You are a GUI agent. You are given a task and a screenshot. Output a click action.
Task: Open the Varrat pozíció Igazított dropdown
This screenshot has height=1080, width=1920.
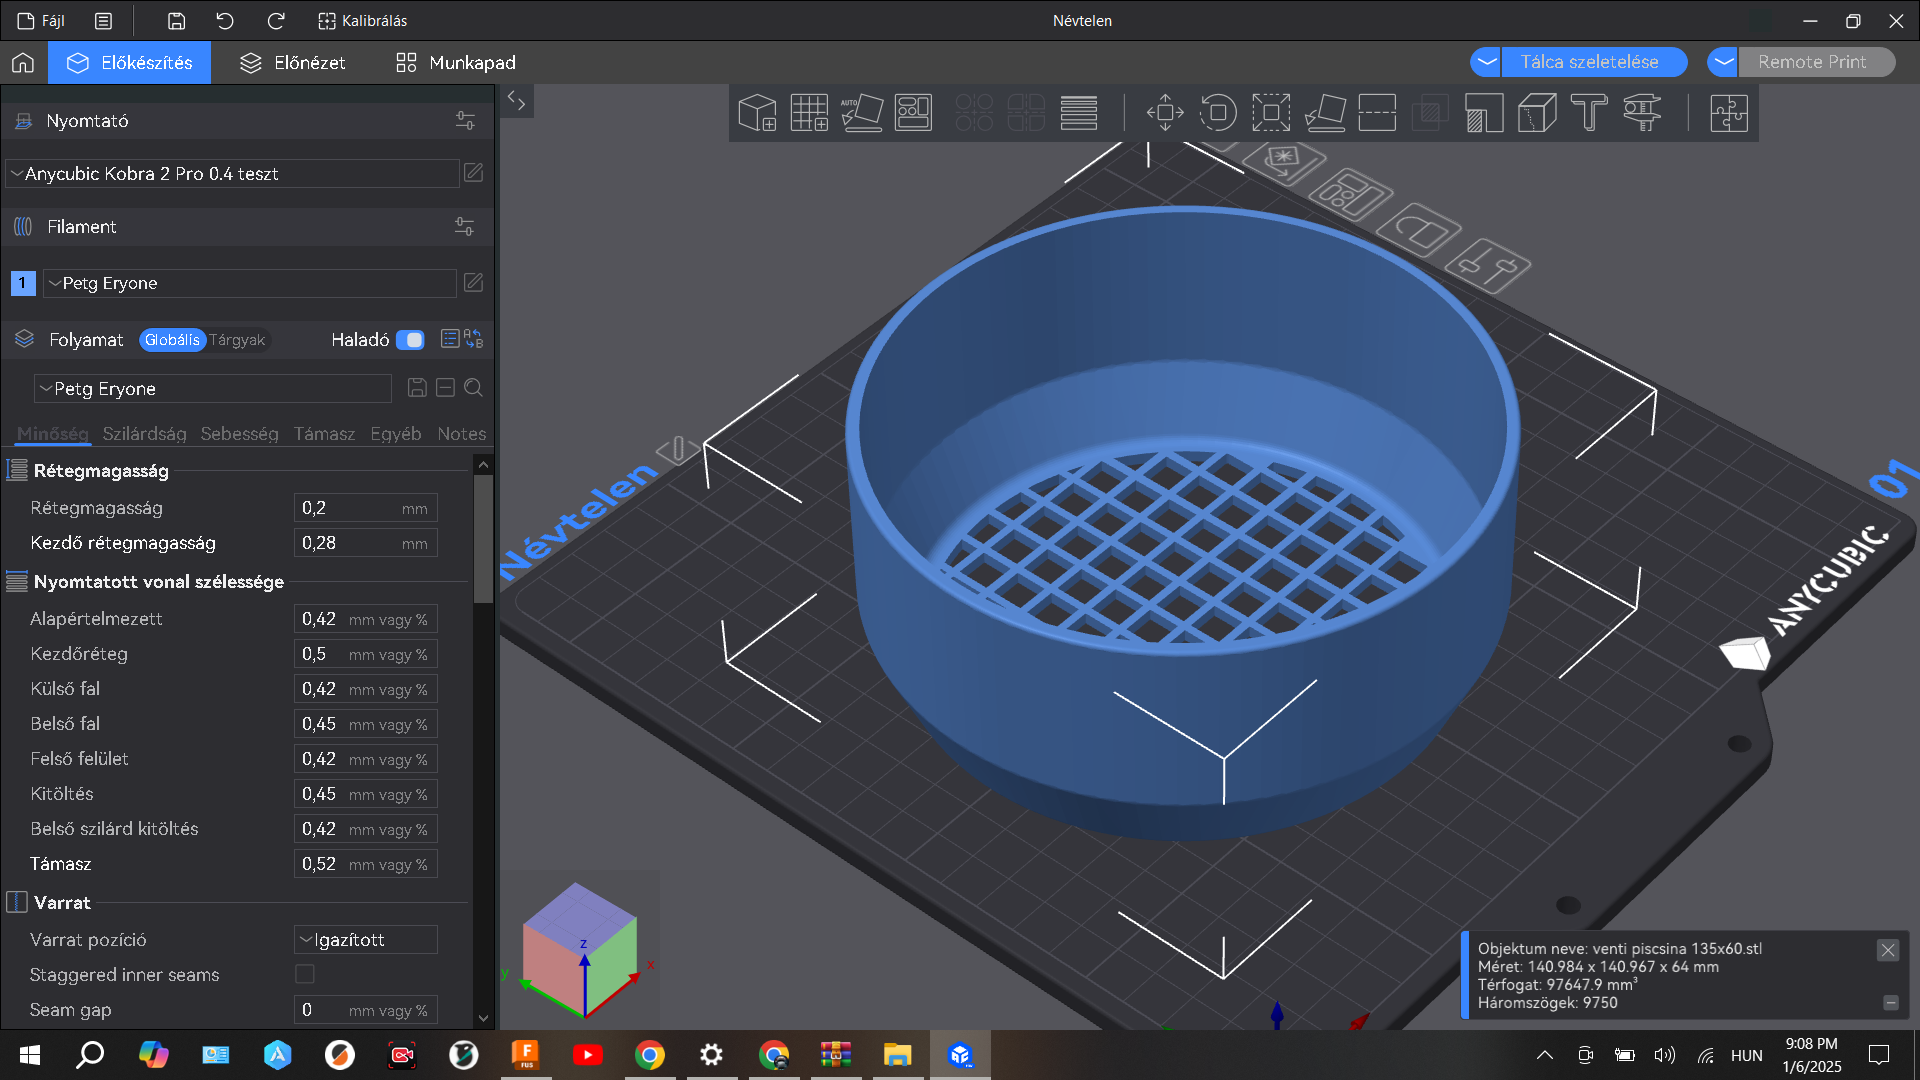pos(366,940)
